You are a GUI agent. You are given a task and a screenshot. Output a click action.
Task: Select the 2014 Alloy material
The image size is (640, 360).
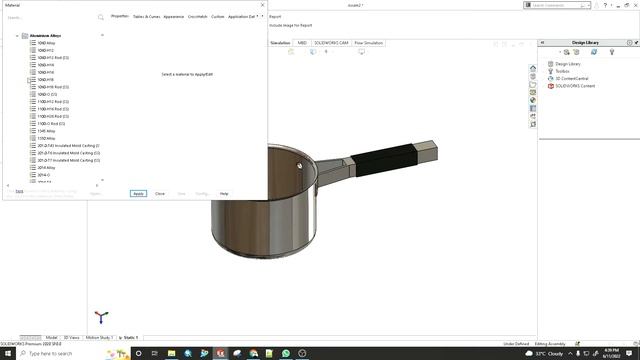pyautogui.click(x=46, y=168)
